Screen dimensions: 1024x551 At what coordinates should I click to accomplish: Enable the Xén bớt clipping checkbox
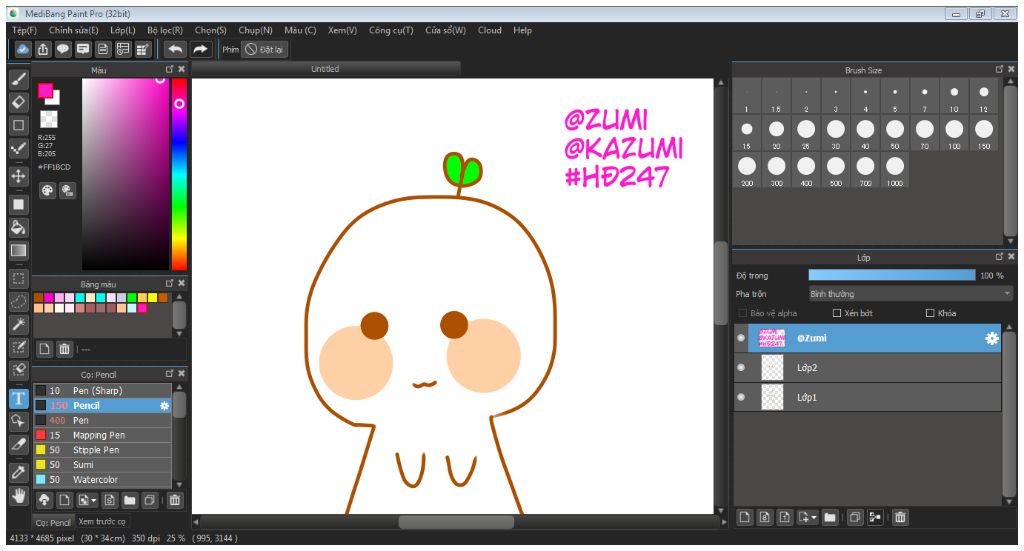[x=837, y=313]
